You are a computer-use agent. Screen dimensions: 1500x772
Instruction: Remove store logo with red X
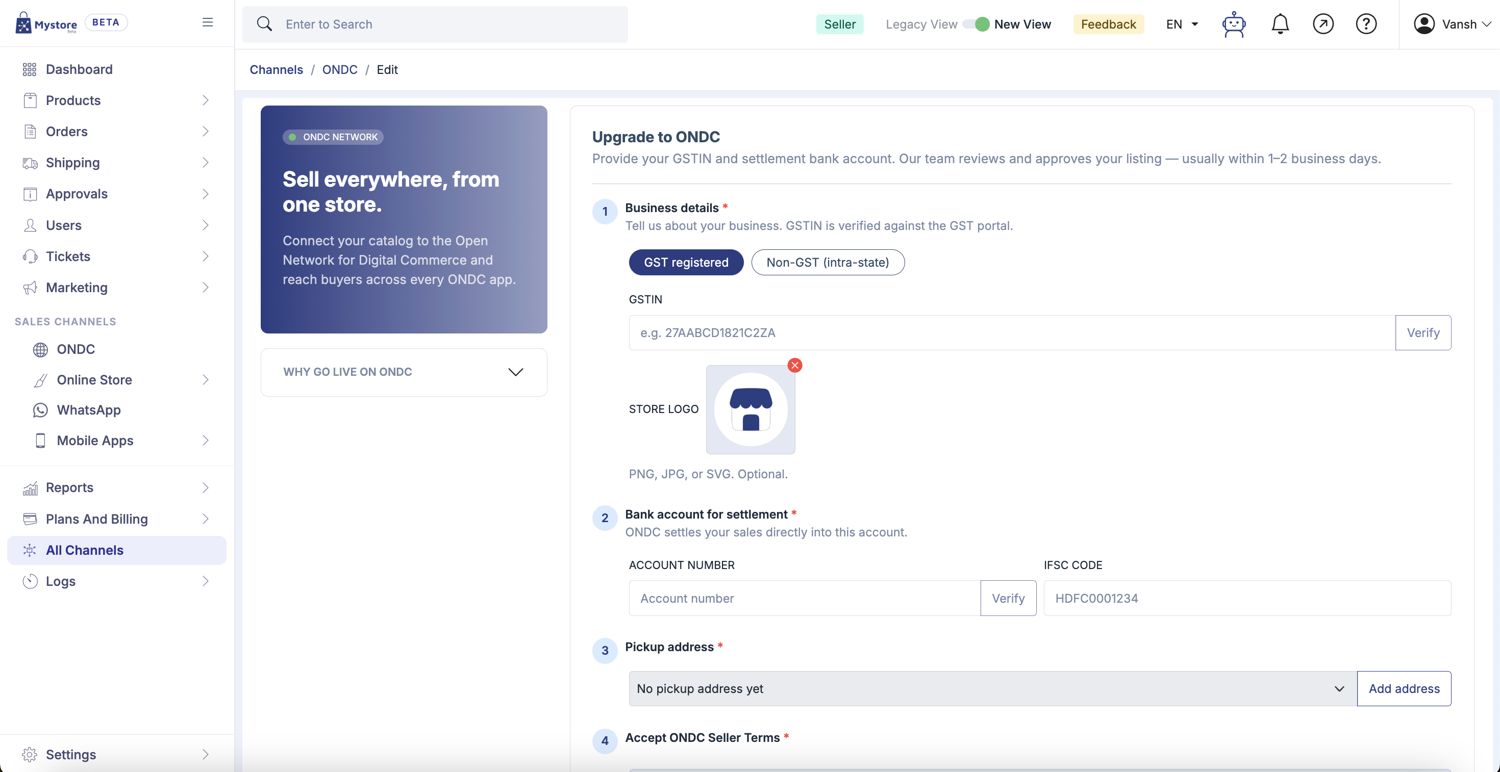[x=795, y=365]
